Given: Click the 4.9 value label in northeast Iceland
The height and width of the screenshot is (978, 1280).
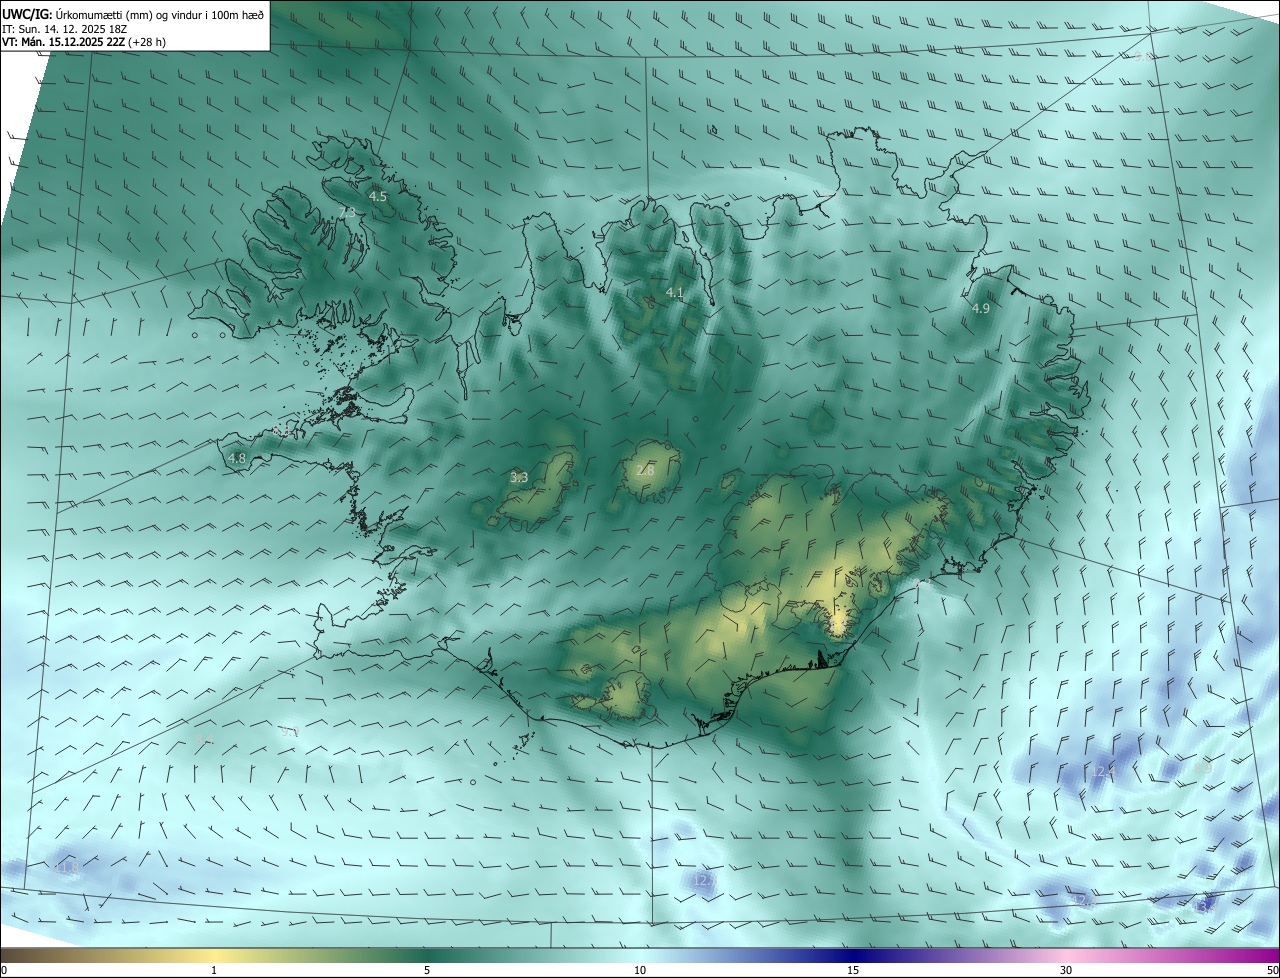Looking at the screenshot, I should (x=981, y=309).
